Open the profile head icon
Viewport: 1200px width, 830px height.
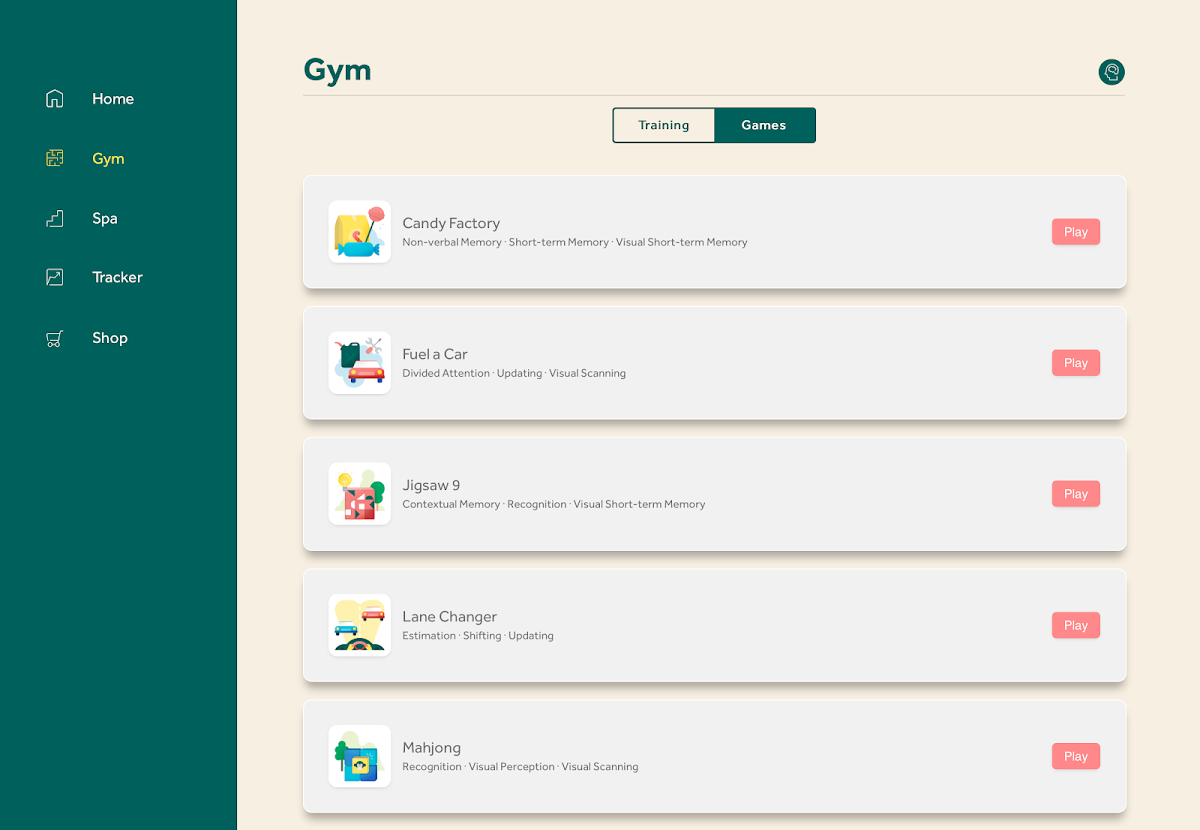point(1111,72)
